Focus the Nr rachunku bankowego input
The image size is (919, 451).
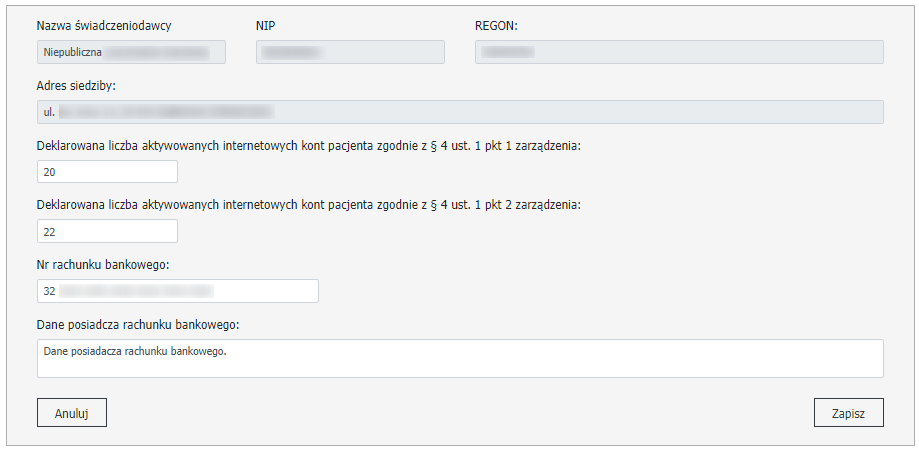click(177, 291)
